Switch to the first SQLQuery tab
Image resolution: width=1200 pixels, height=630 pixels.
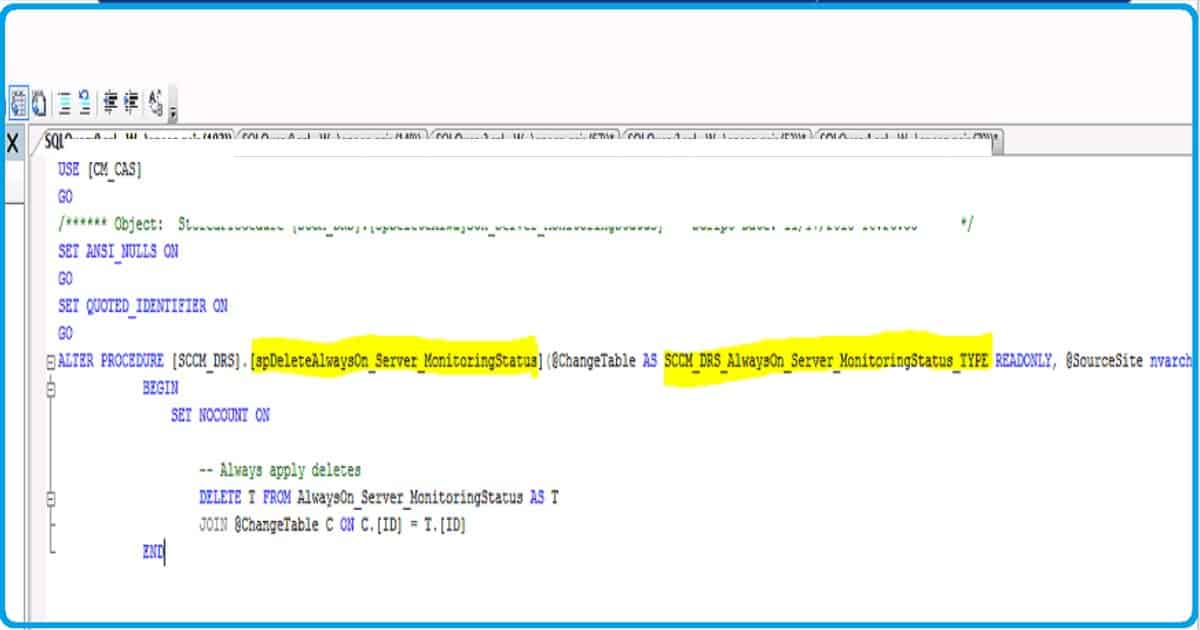(137, 141)
